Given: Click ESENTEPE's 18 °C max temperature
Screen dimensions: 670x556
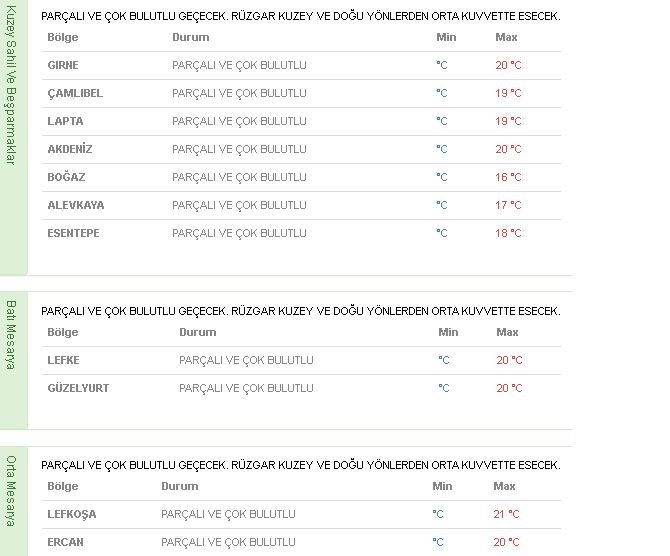Looking at the screenshot, I should pos(508,233).
